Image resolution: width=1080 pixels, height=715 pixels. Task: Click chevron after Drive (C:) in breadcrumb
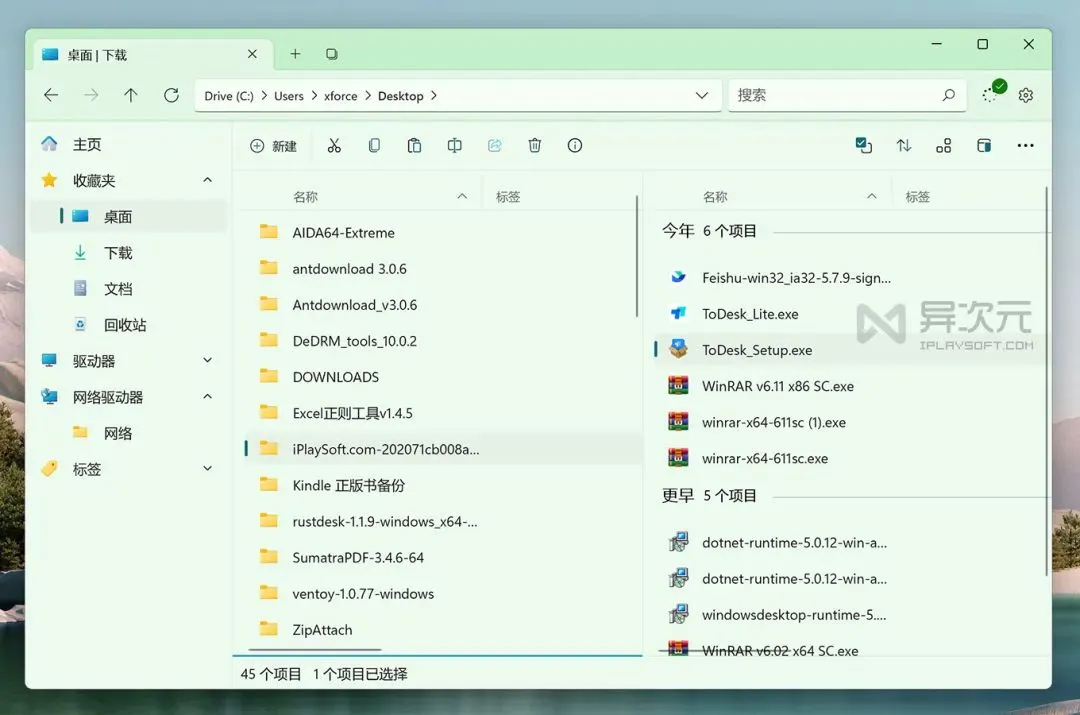(x=264, y=96)
